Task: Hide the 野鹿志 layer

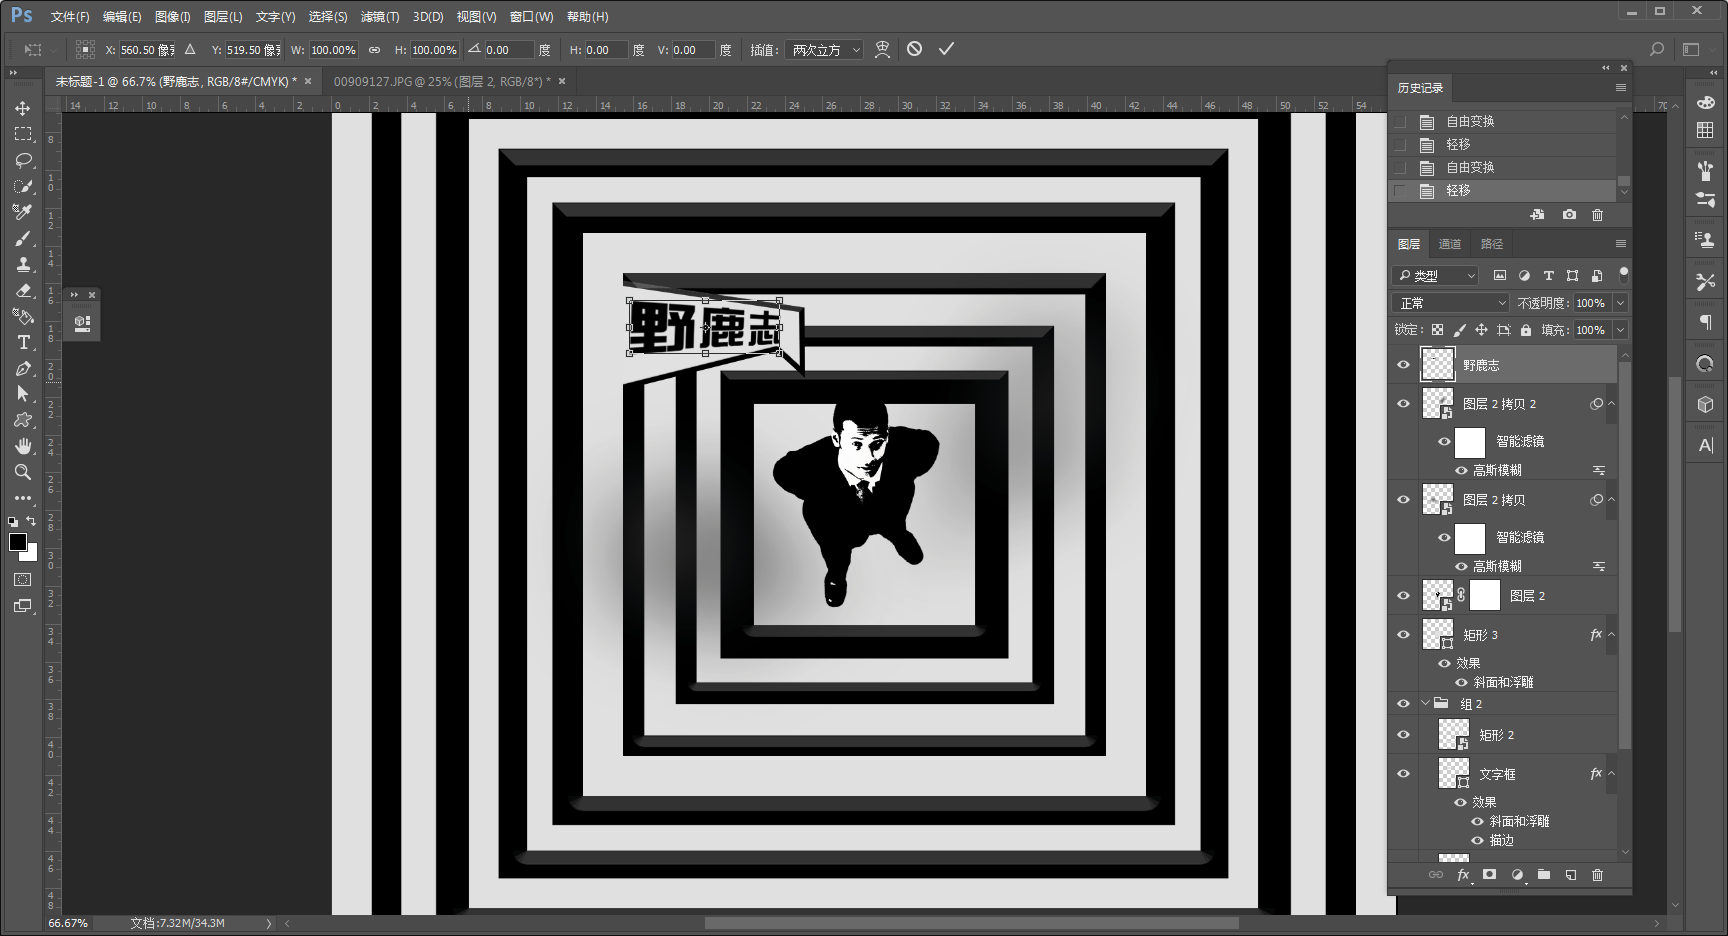Action: pyautogui.click(x=1403, y=365)
